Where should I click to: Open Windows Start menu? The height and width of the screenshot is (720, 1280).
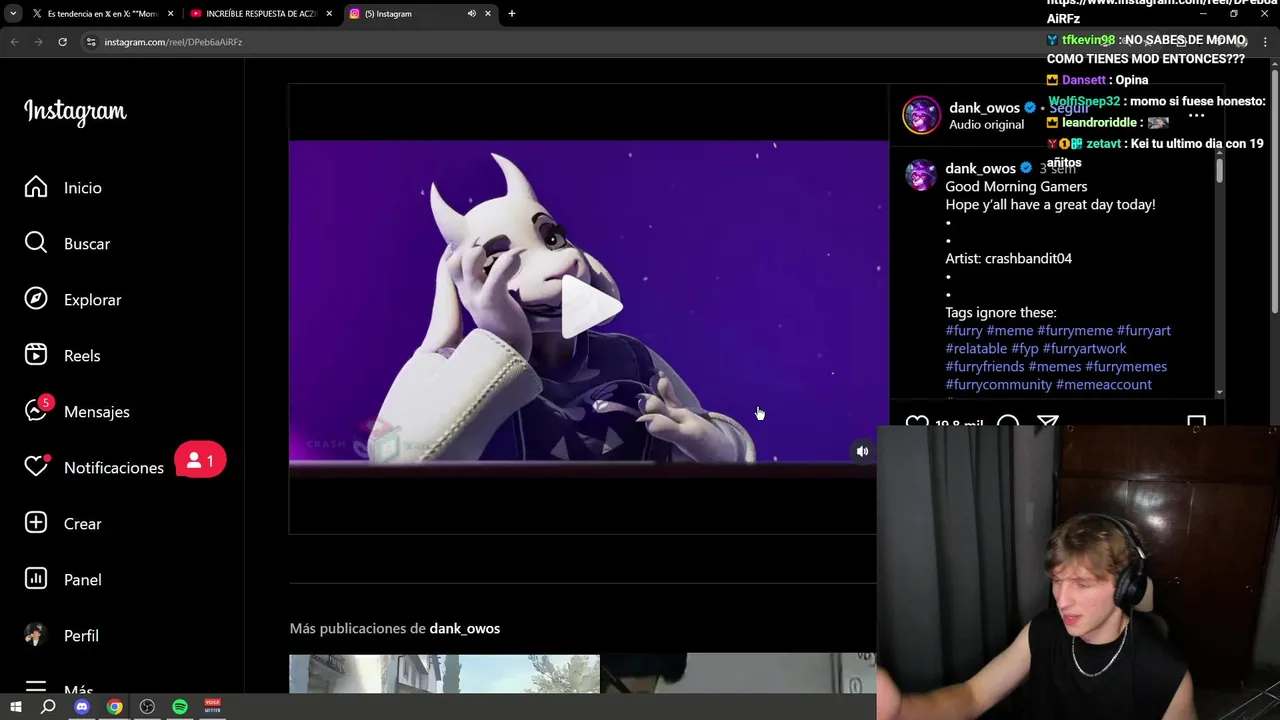15,707
